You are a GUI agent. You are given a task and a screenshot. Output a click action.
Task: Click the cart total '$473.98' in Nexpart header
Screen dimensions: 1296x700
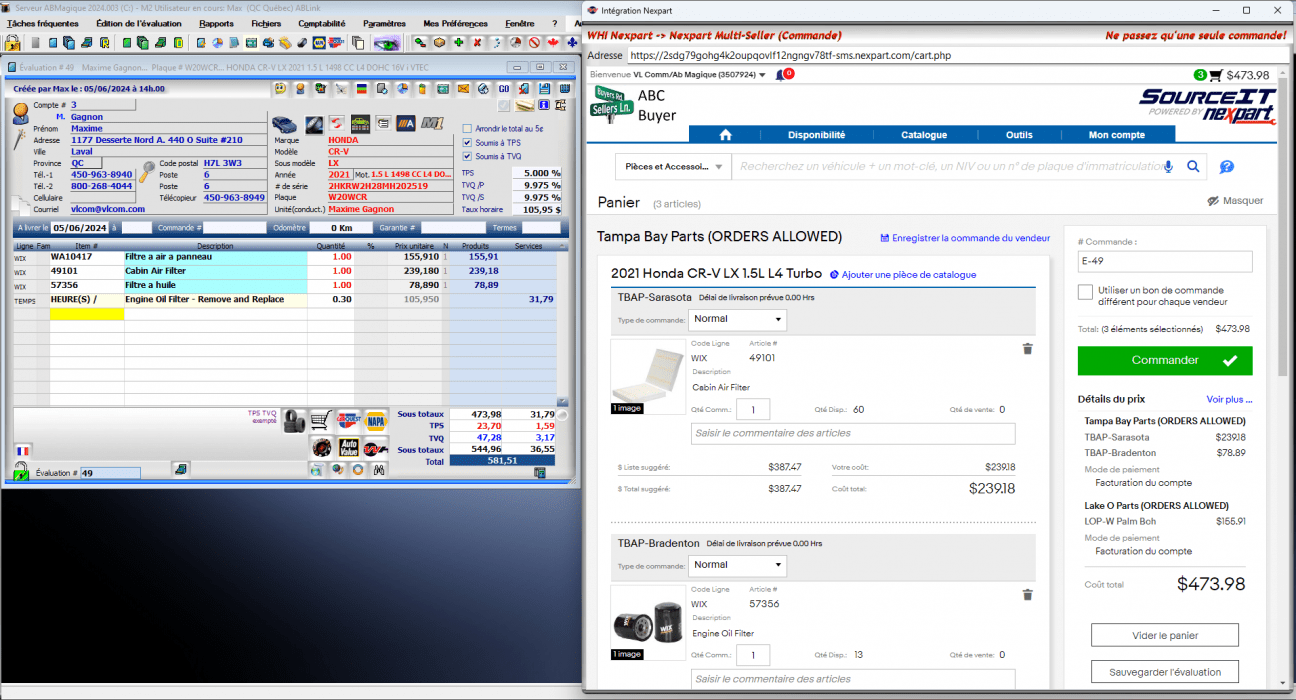pyautogui.click(x=1247, y=75)
